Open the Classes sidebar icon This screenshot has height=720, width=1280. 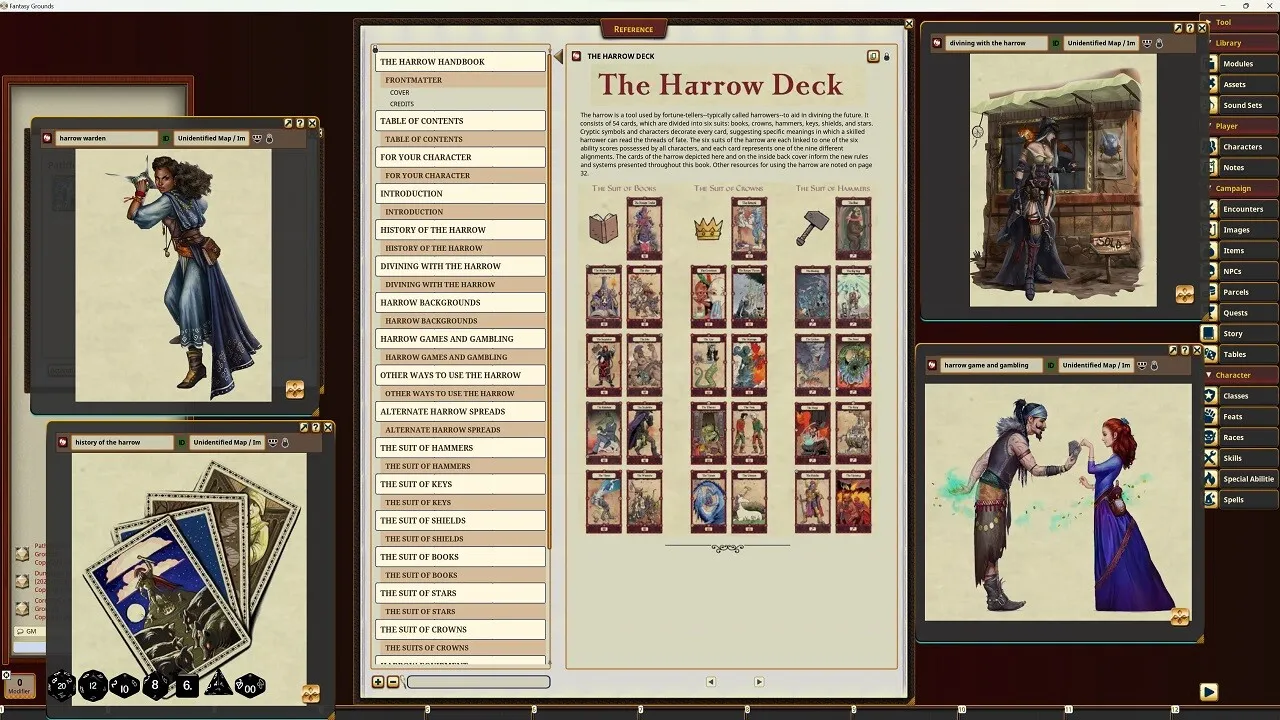coord(1210,395)
